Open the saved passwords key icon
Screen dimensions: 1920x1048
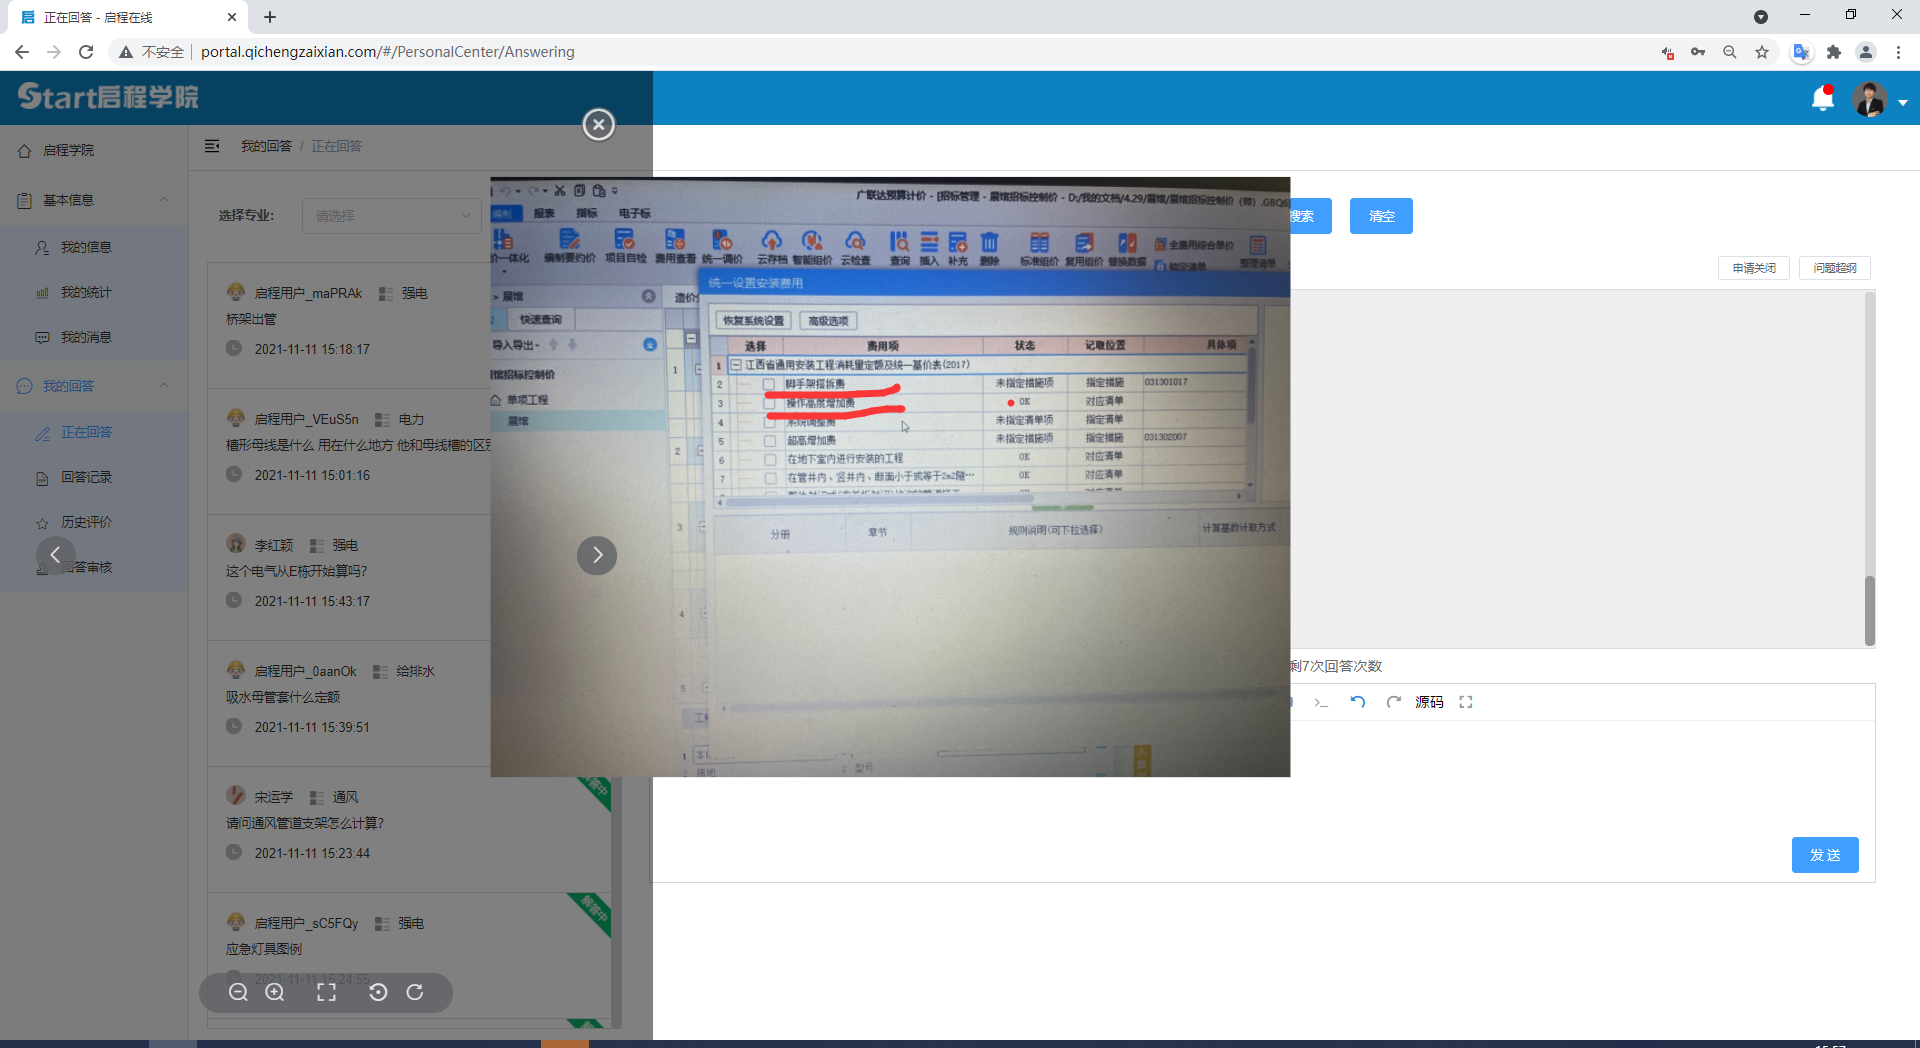coord(1698,52)
